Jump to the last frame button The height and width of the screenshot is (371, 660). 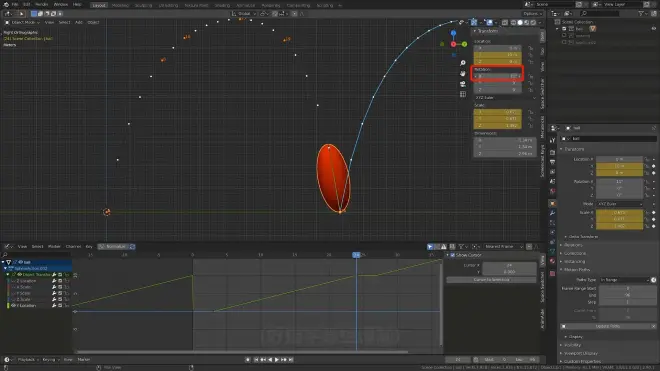click(290, 360)
